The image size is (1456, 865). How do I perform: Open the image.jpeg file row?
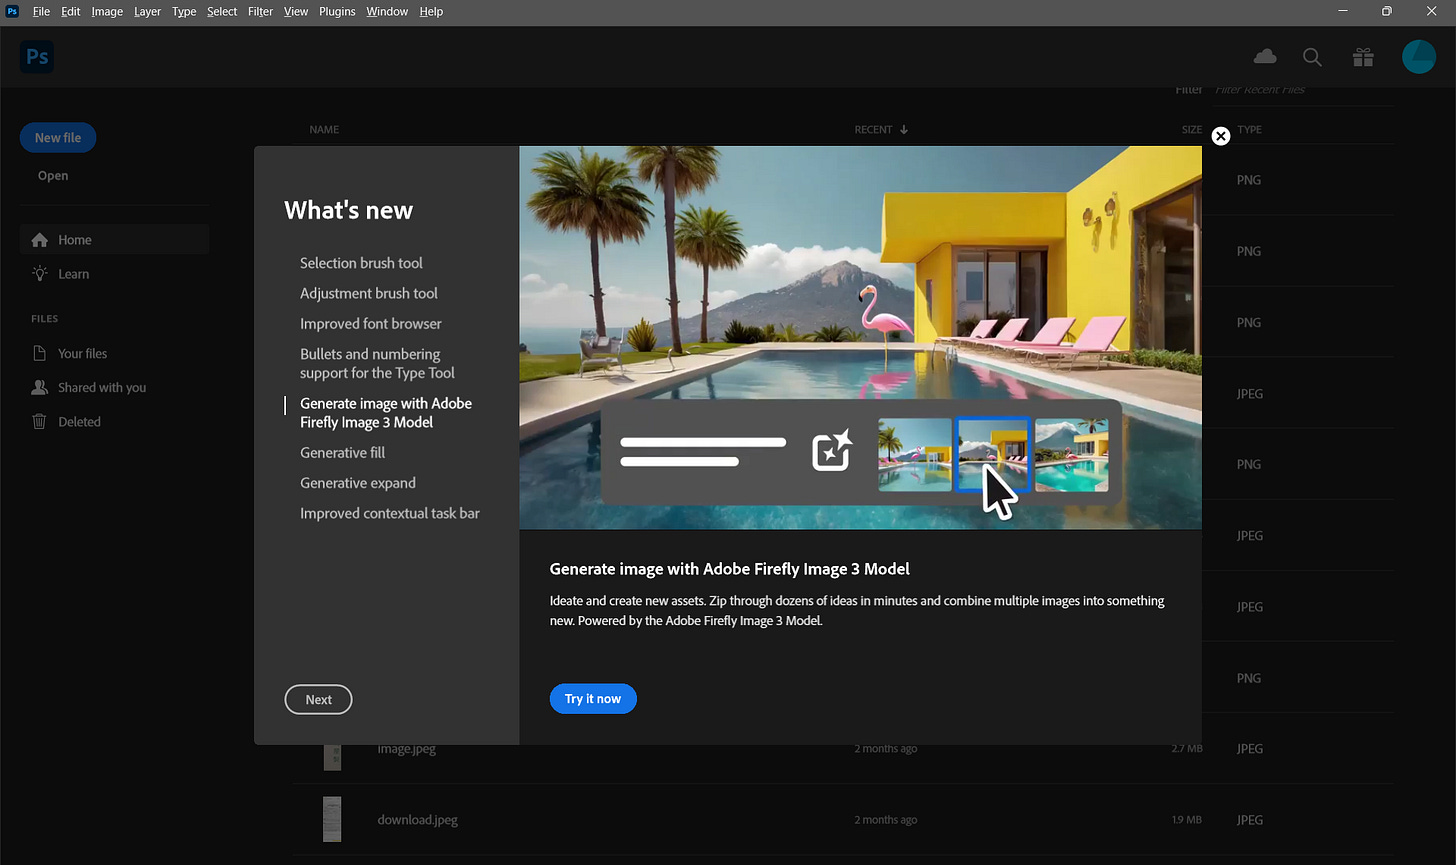(842, 749)
